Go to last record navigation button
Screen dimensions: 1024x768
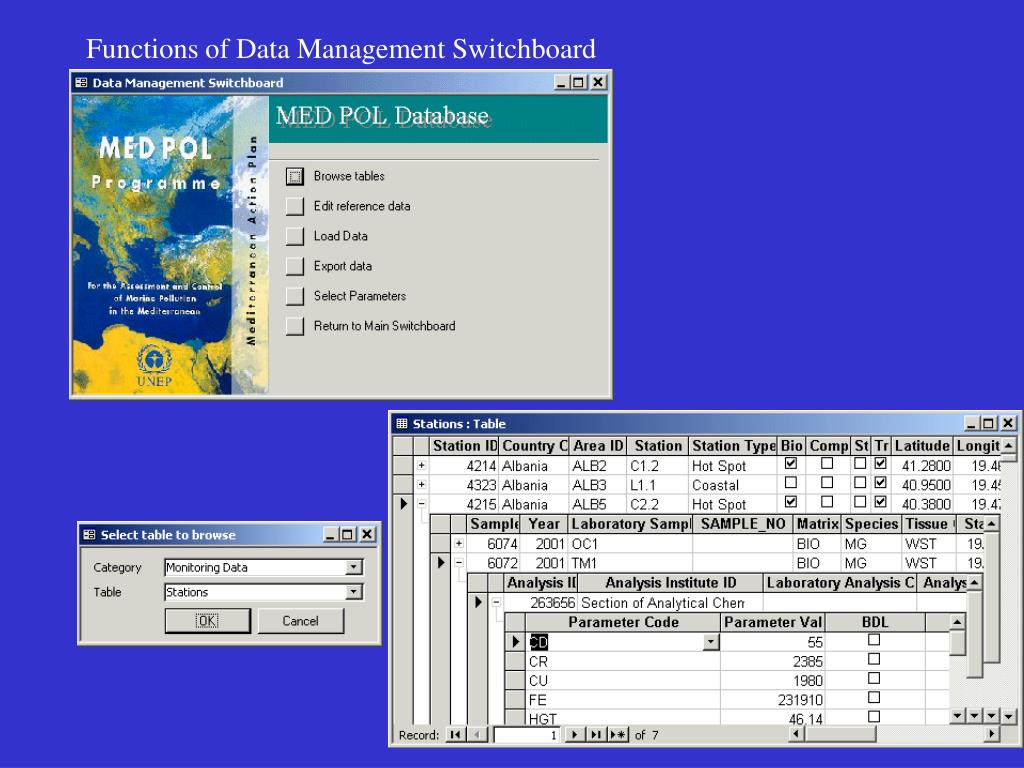(595, 735)
